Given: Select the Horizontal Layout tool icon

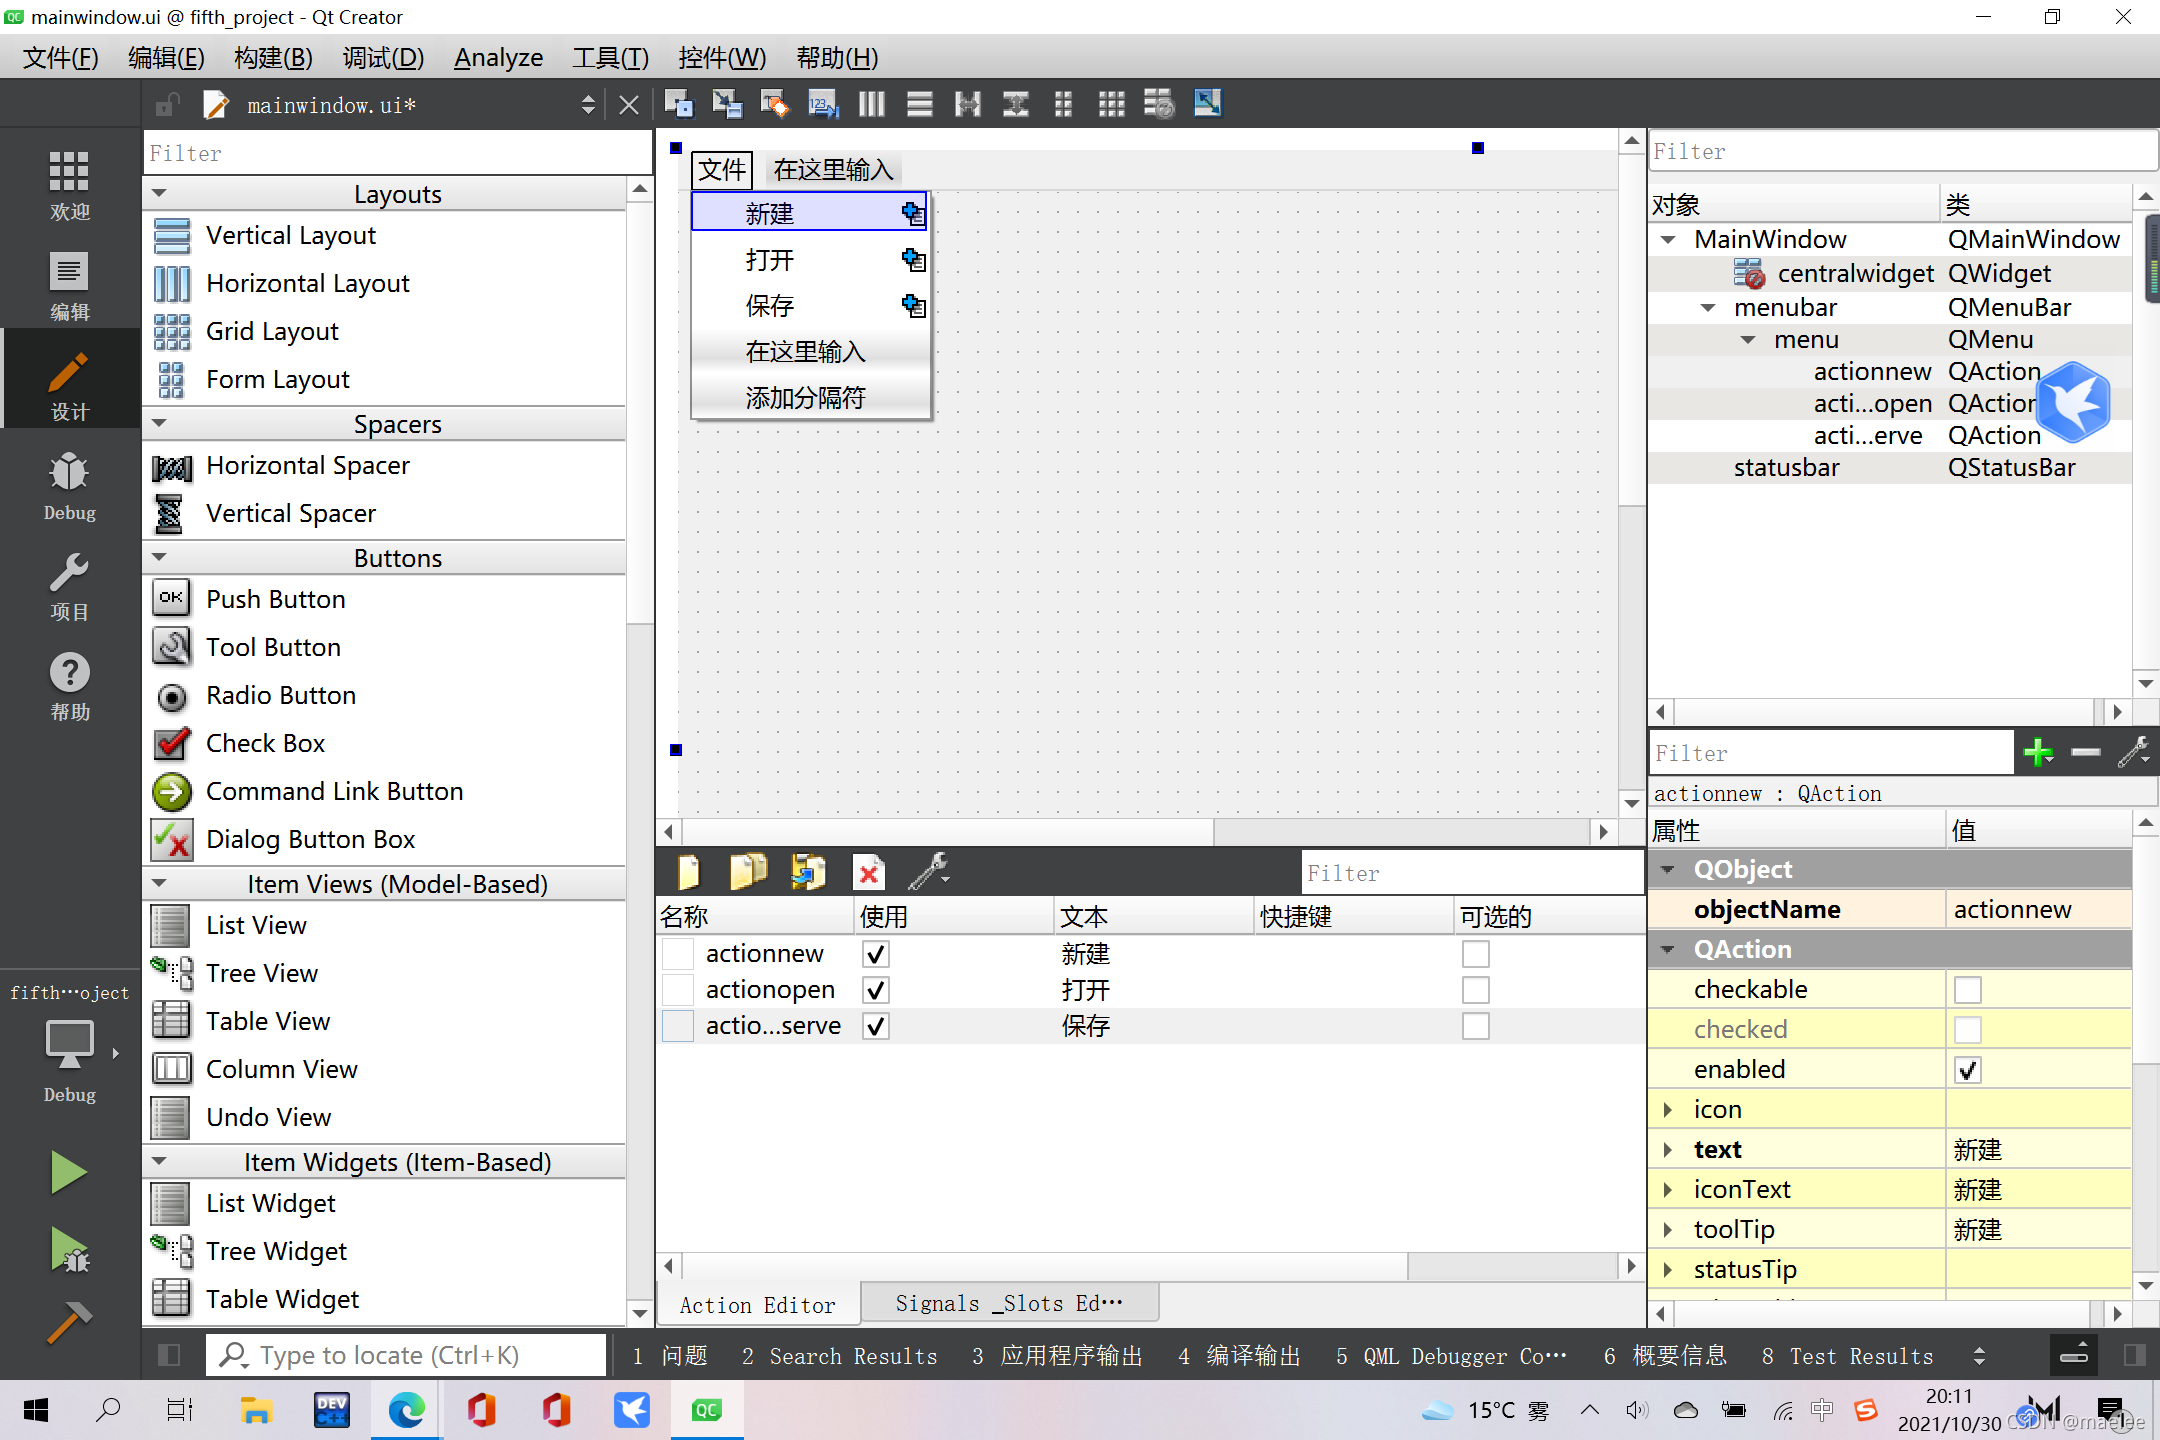Looking at the screenshot, I should coord(174,283).
